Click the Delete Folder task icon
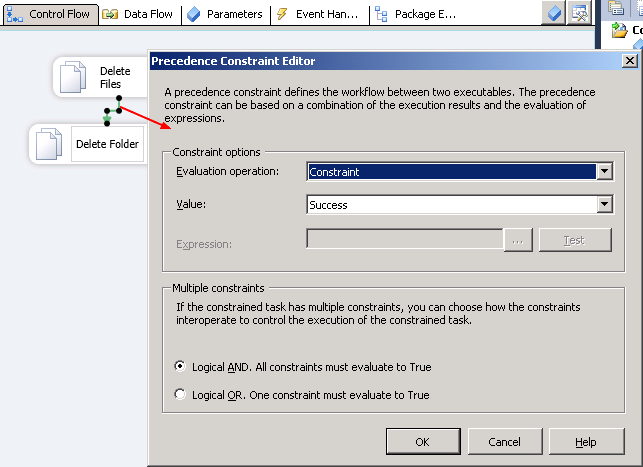This screenshot has width=643, height=467. pos(50,144)
